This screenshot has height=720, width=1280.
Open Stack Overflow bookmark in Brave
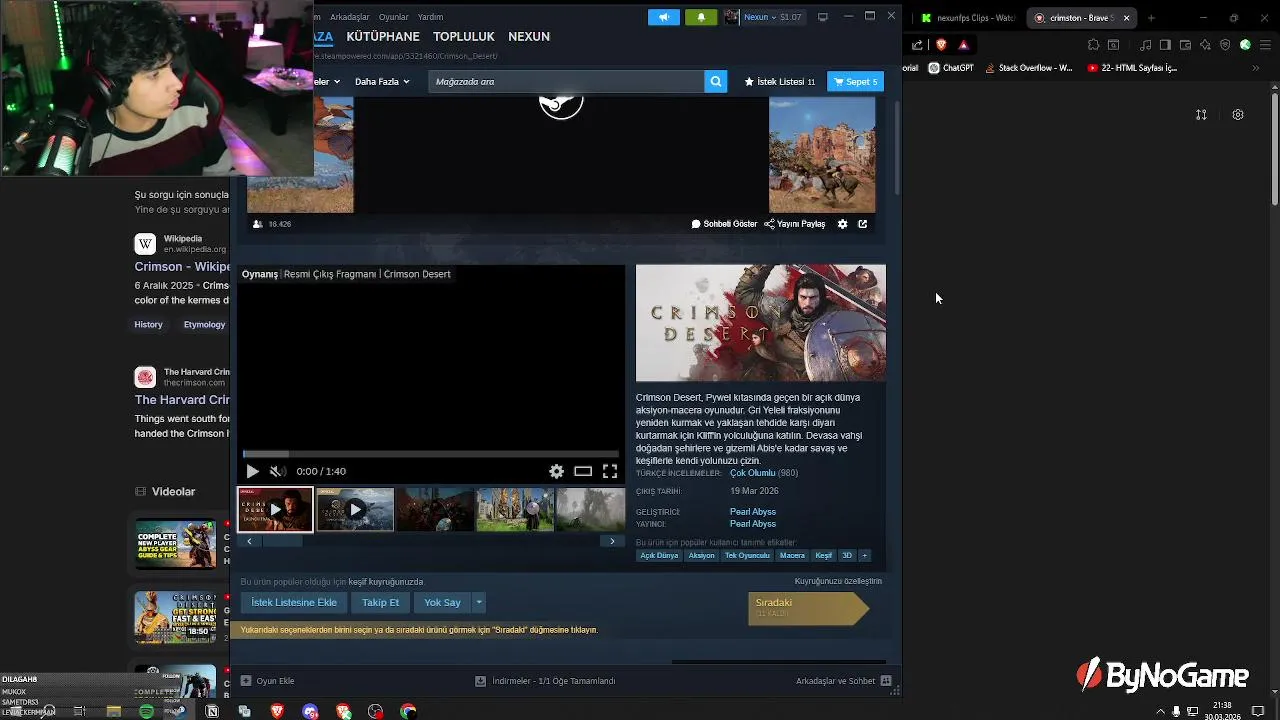pyautogui.click(x=1030, y=68)
